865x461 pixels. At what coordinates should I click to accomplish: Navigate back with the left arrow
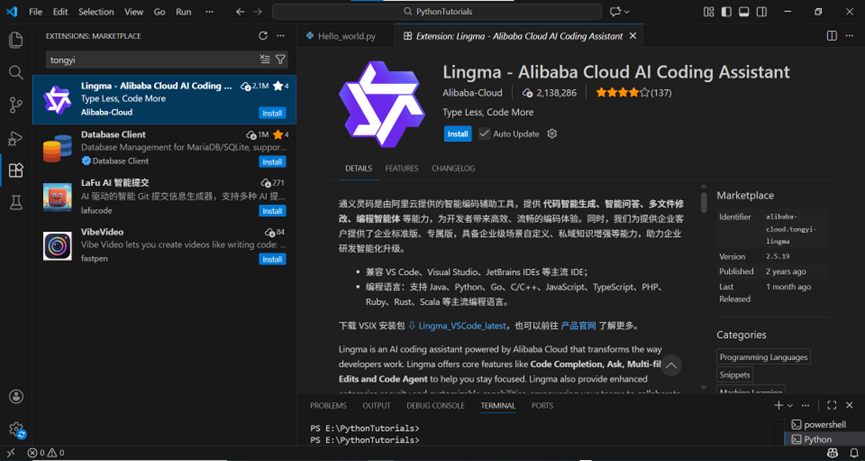click(240, 12)
